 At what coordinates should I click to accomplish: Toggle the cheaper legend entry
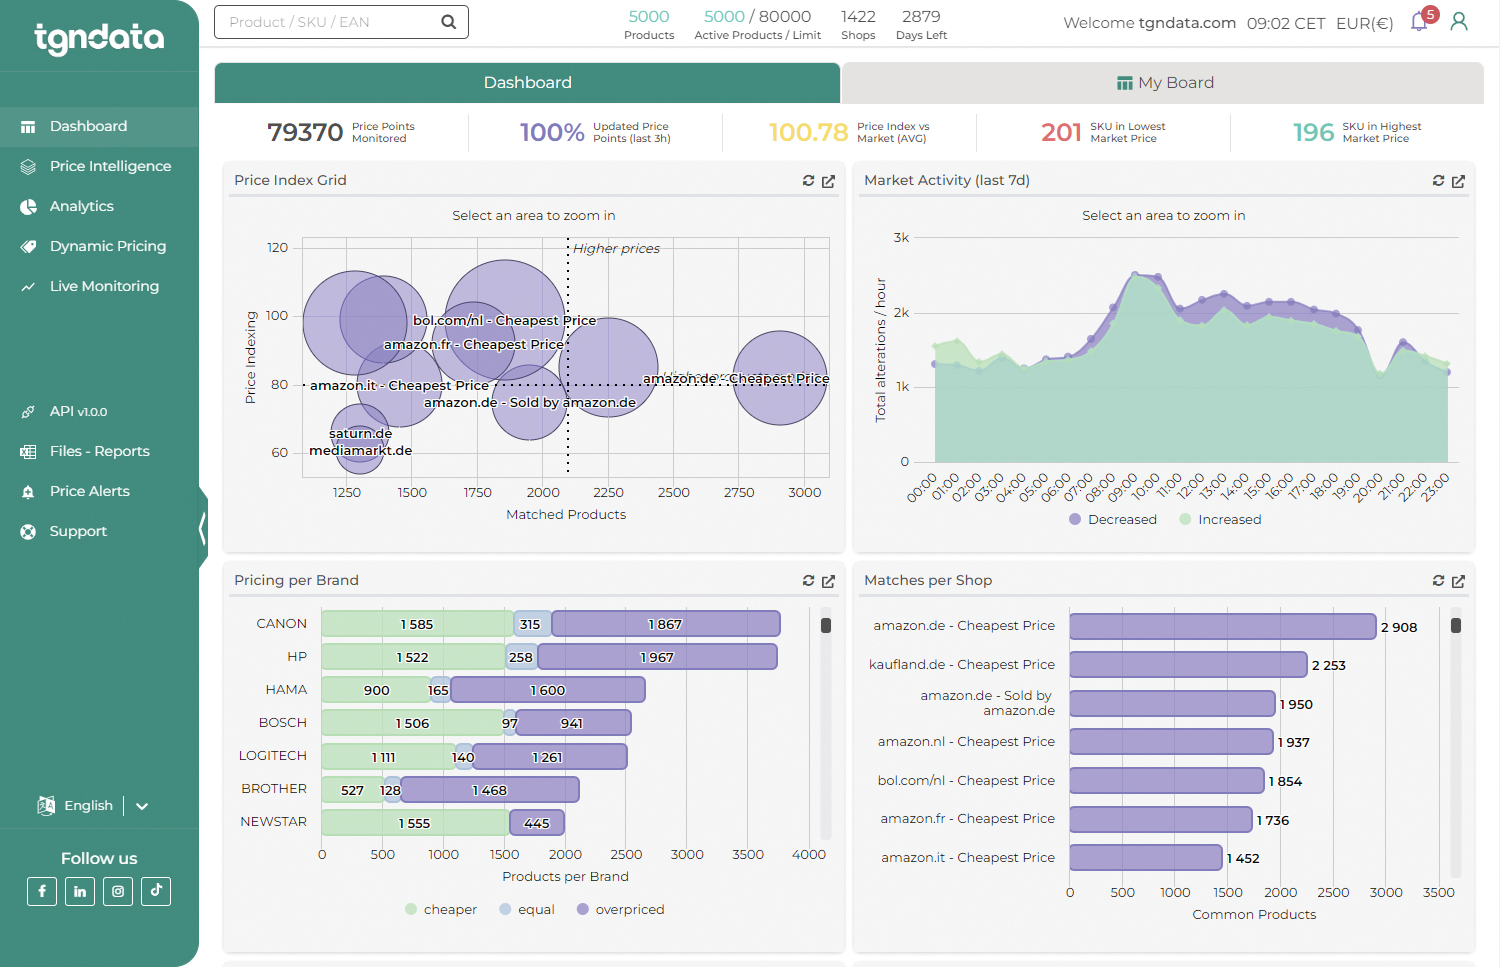[x=441, y=910]
